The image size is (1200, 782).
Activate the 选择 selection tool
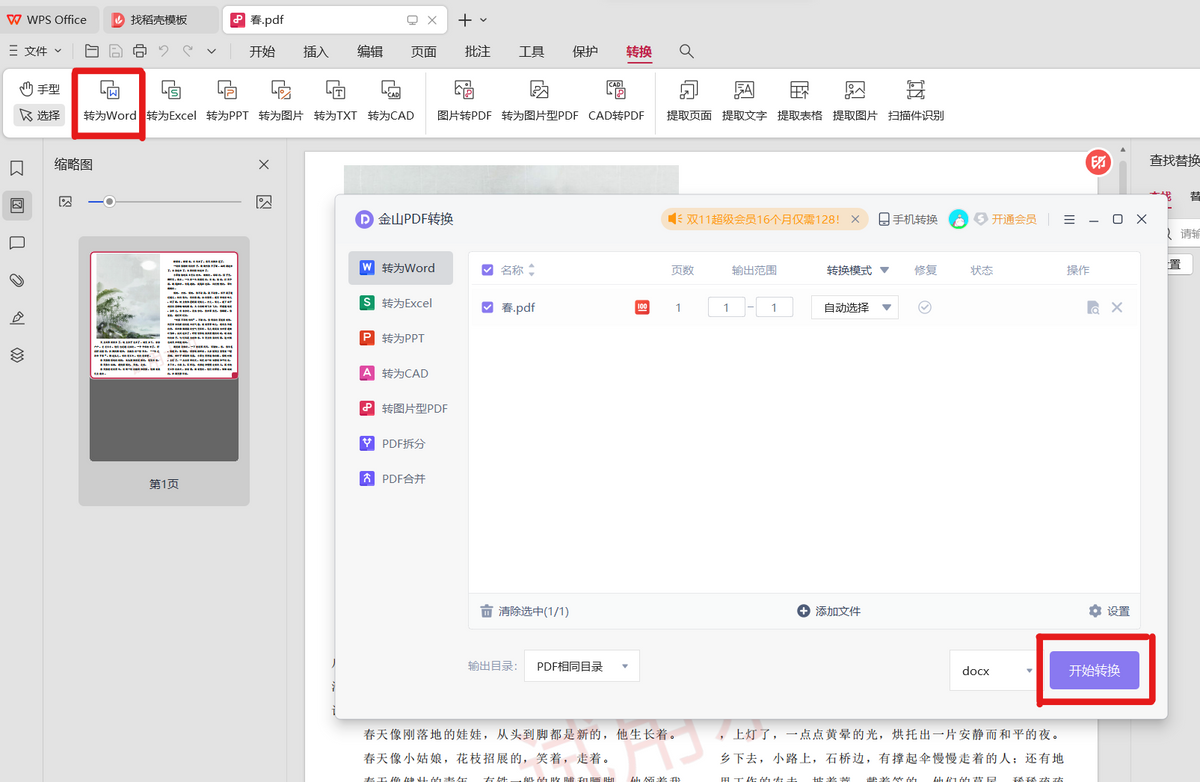40,115
